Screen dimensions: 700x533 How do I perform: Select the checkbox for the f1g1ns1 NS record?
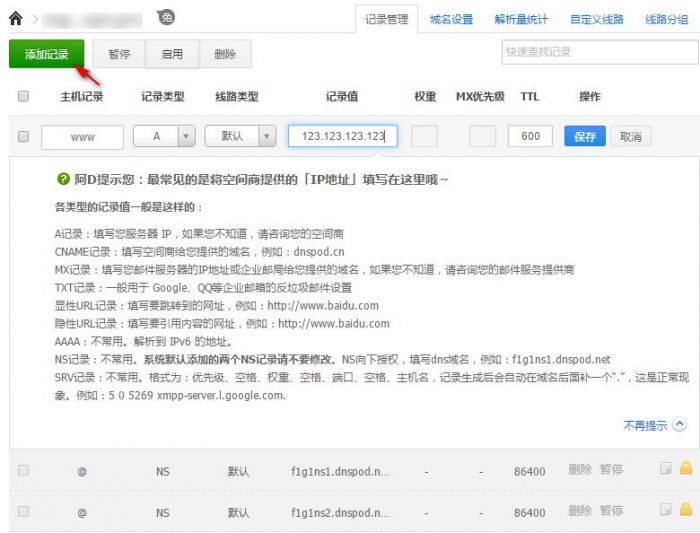click(24, 470)
